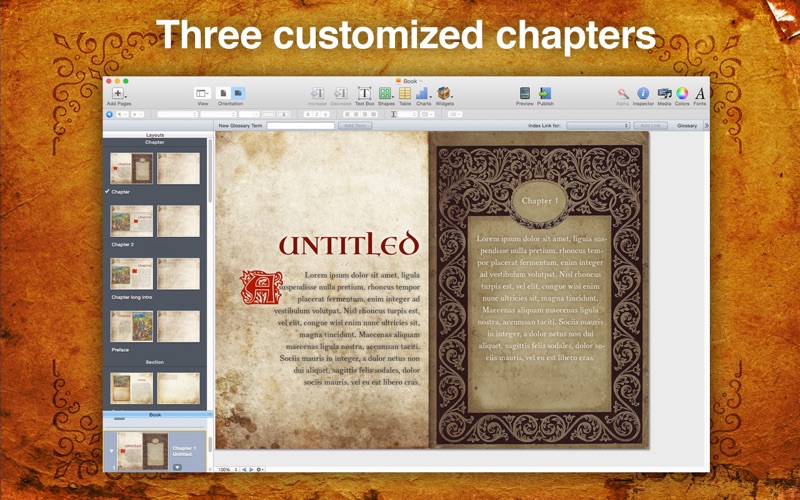Screen dimensions: 800x500
Task: Open the Media browser
Action: click(x=664, y=93)
